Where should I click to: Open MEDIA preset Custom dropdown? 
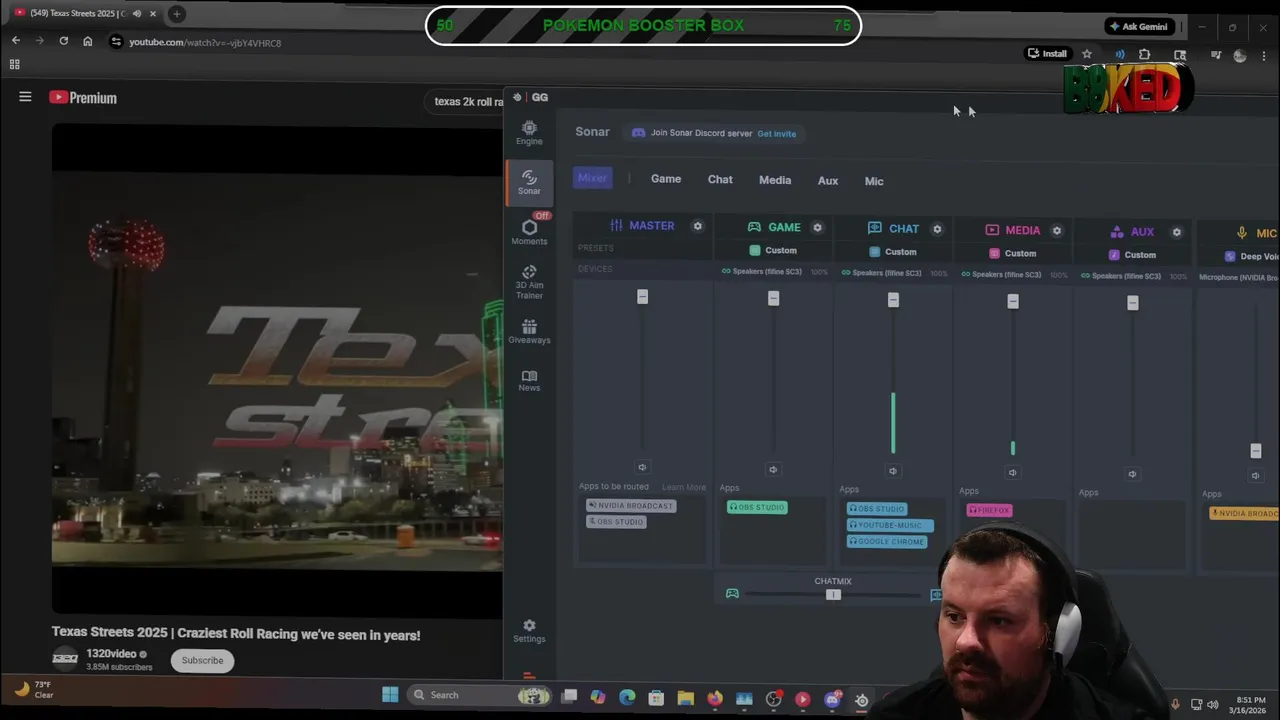coord(1012,254)
